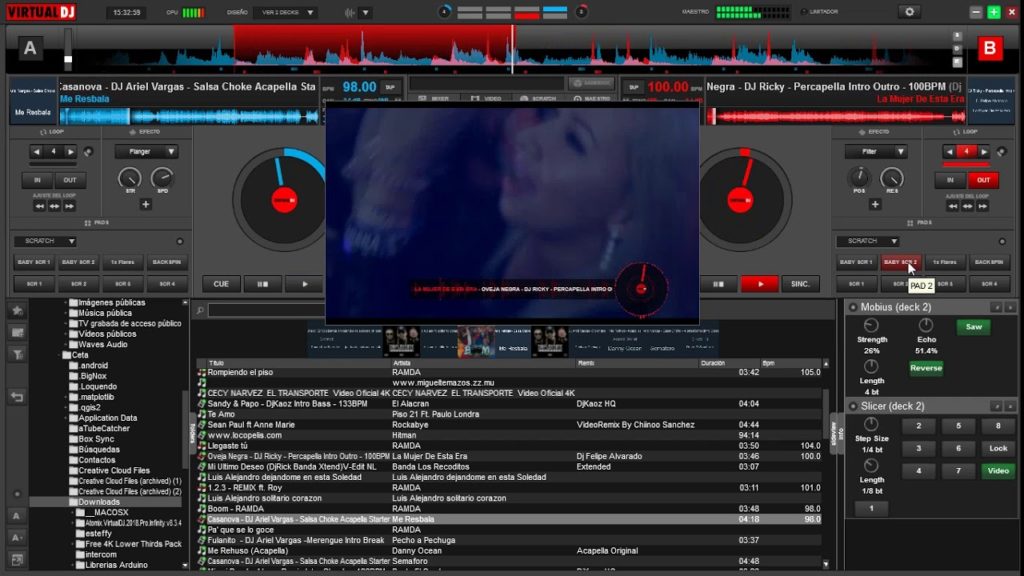1024x576 pixels.
Task: Click the waveform display icon in top bar
Action: [x=350, y=12]
